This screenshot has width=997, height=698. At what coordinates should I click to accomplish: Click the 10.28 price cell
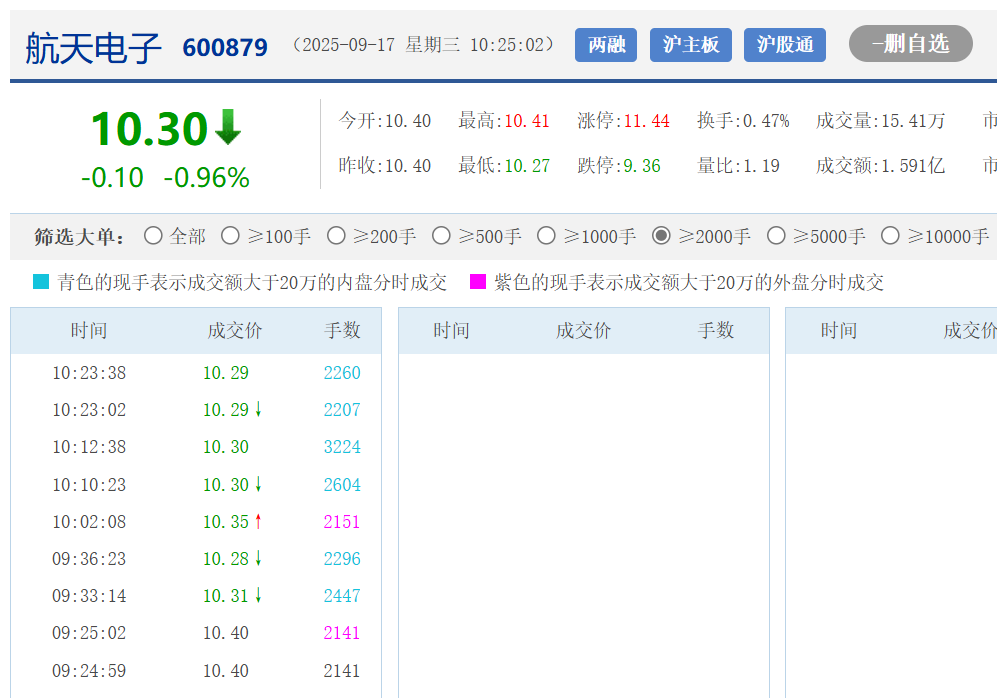coord(226,559)
